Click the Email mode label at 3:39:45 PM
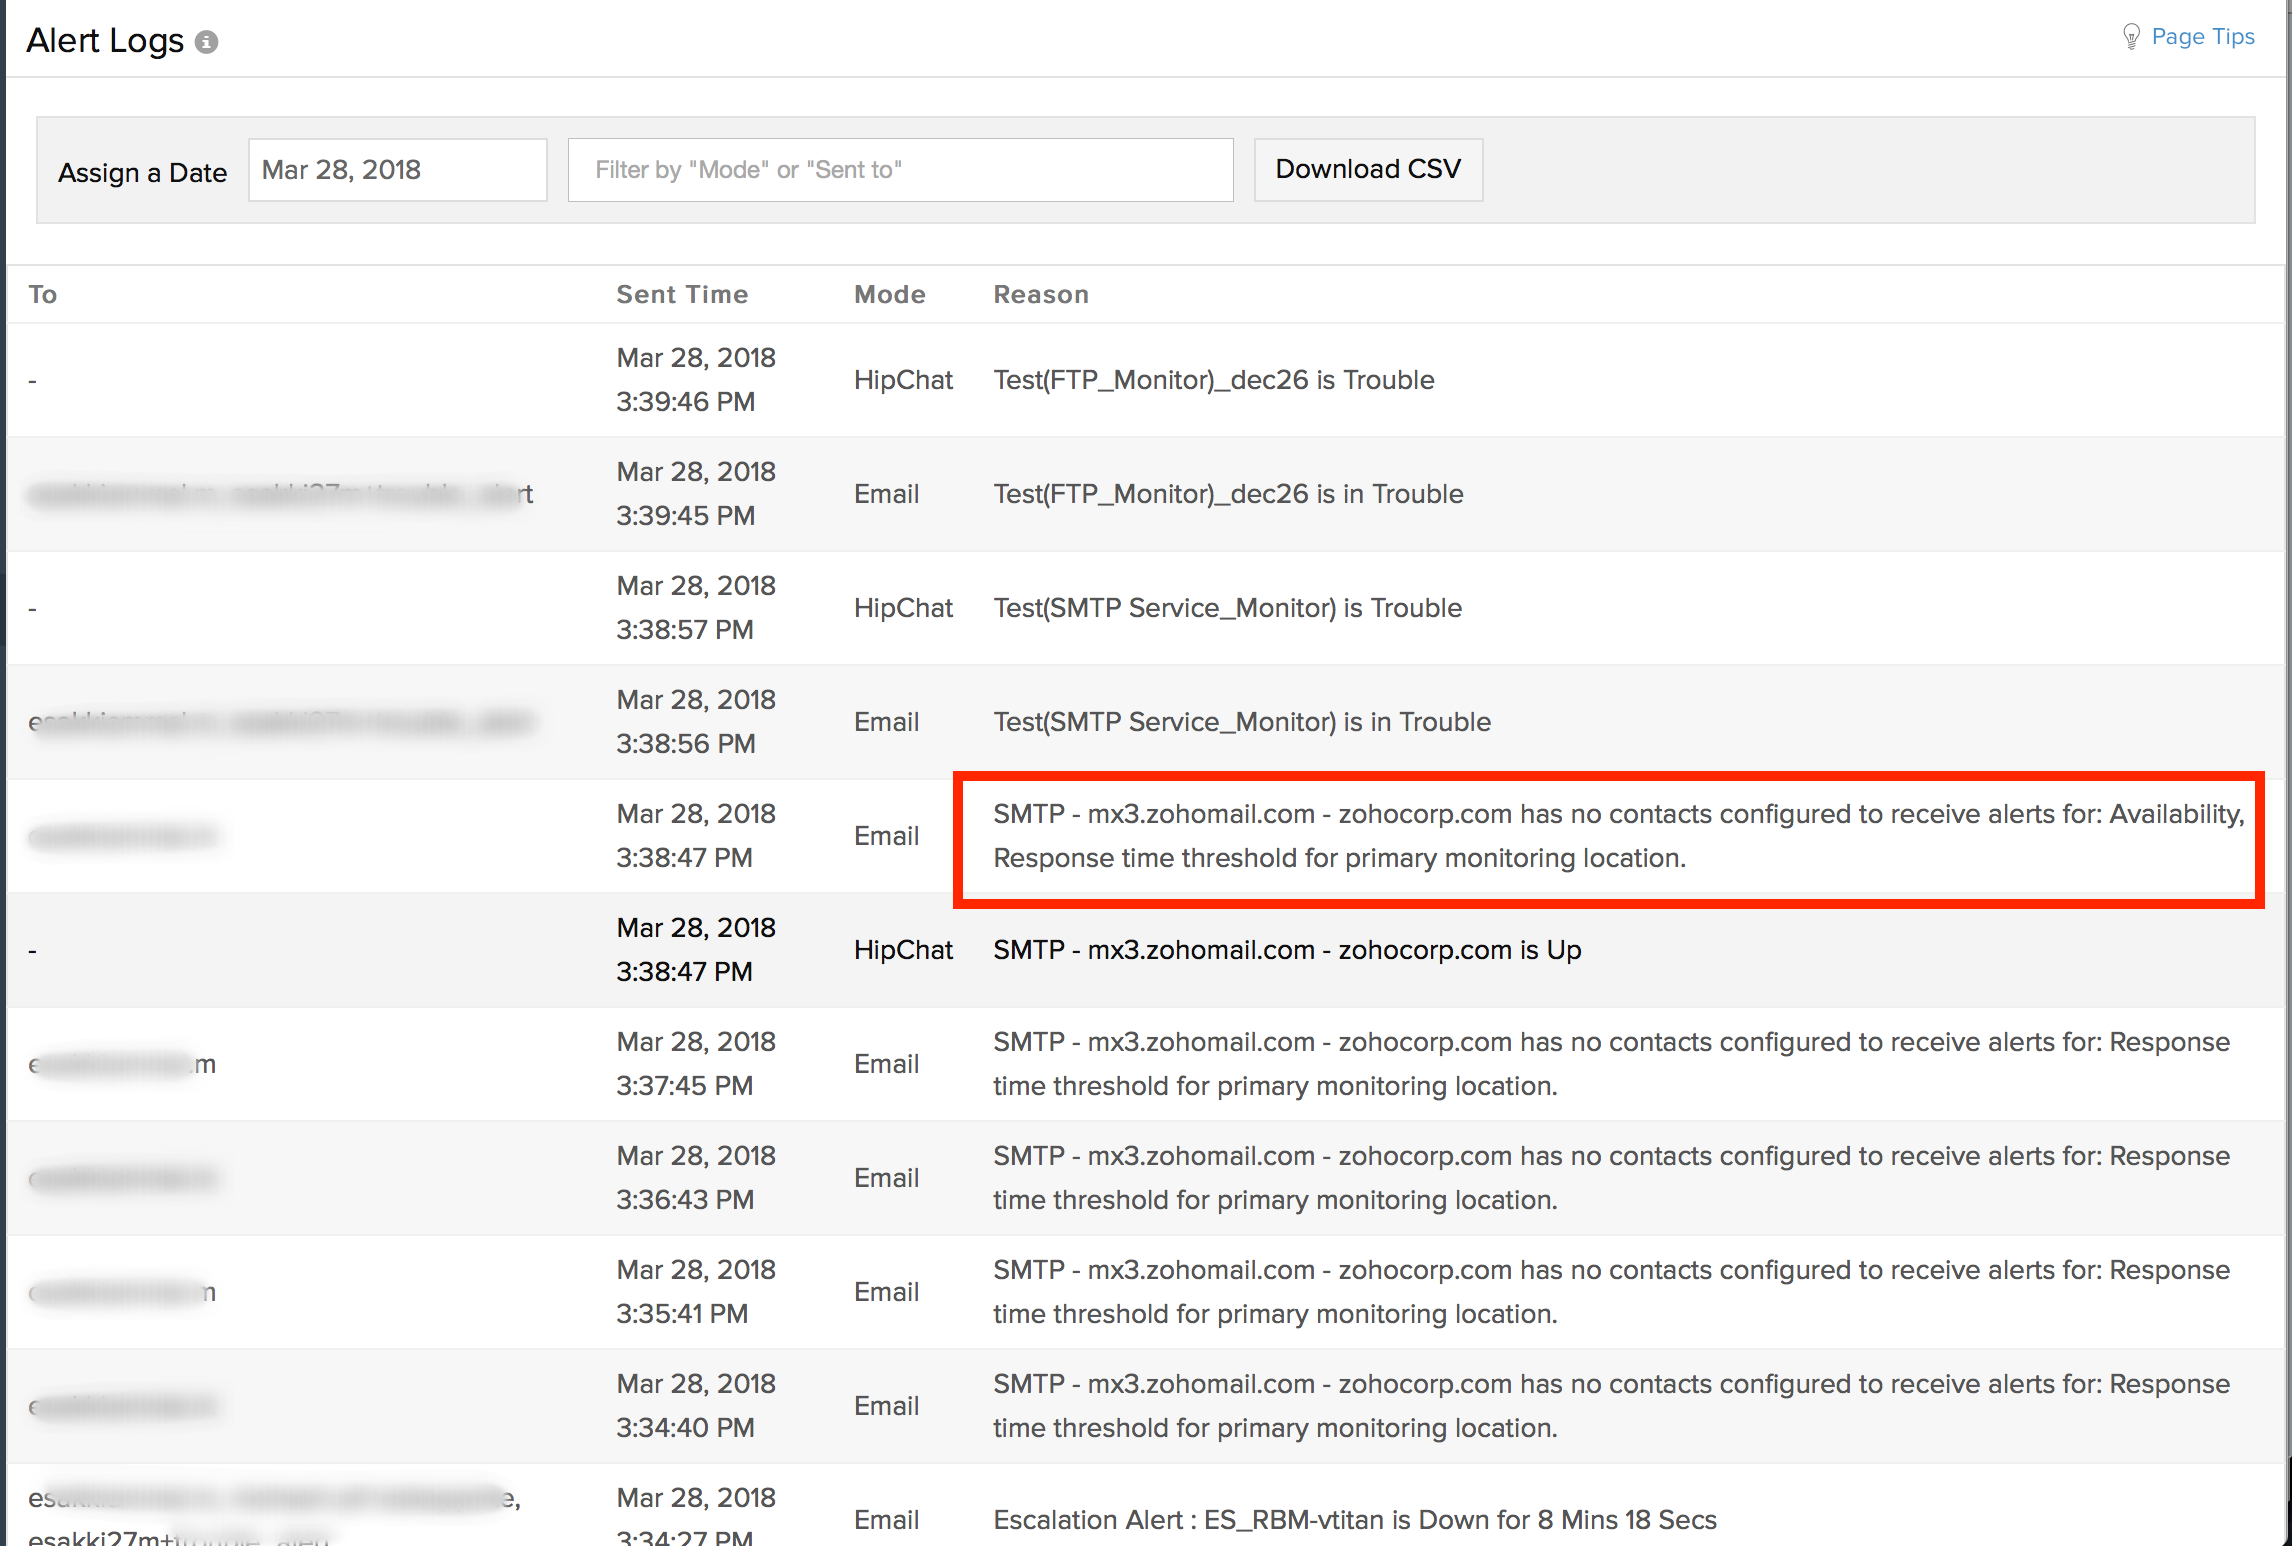Image resolution: width=2292 pixels, height=1546 pixels. tap(886, 493)
